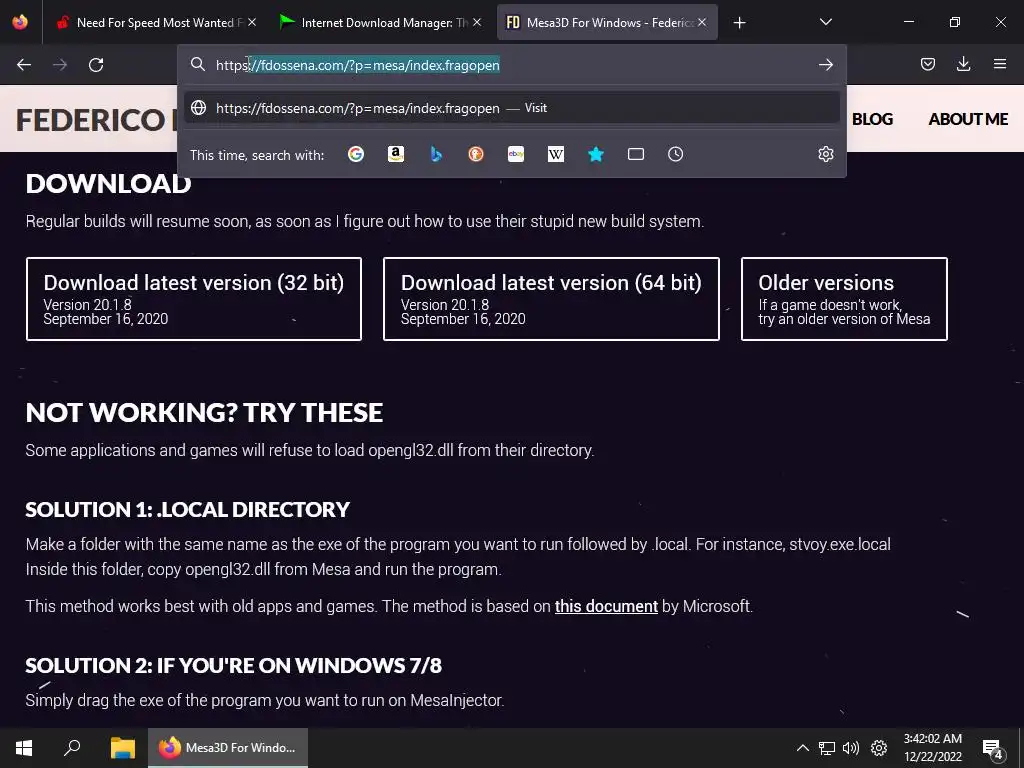Search this time with Wikipedia

tap(556, 154)
